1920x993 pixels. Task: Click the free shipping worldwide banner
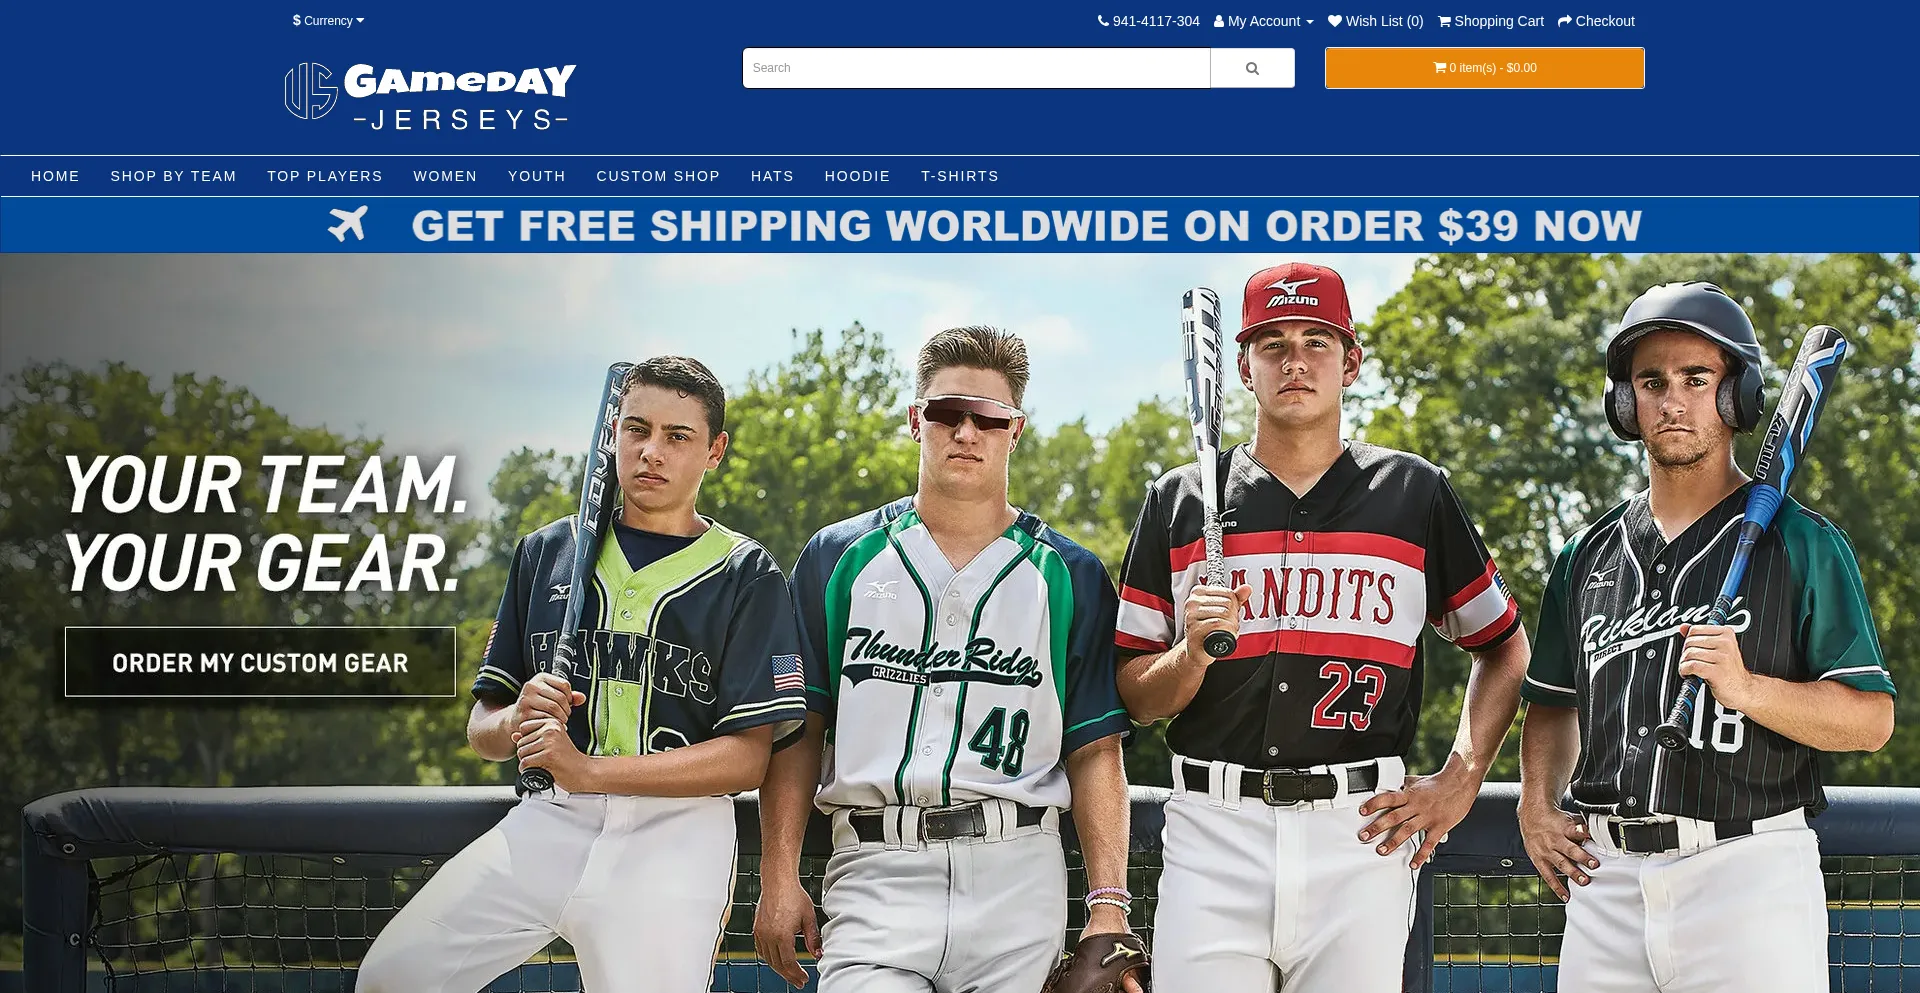point(960,225)
